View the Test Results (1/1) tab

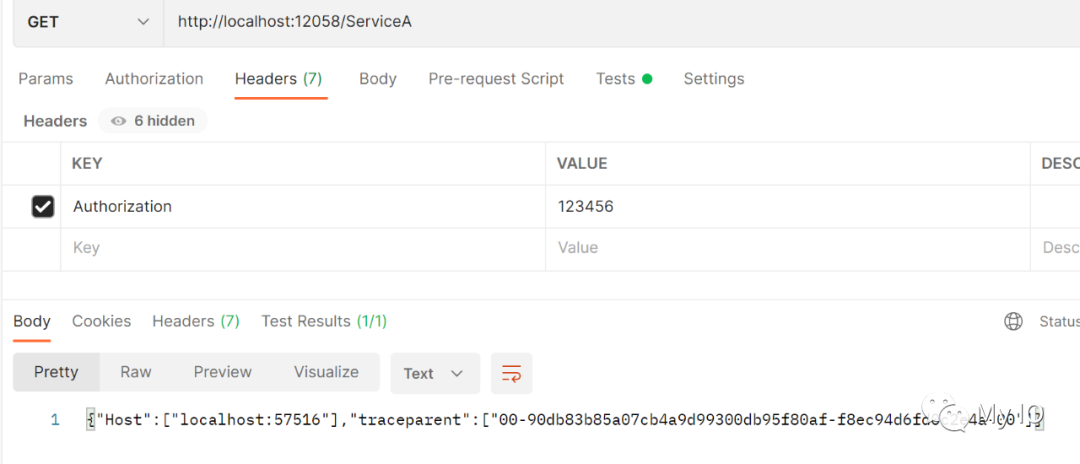coord(323,321)
